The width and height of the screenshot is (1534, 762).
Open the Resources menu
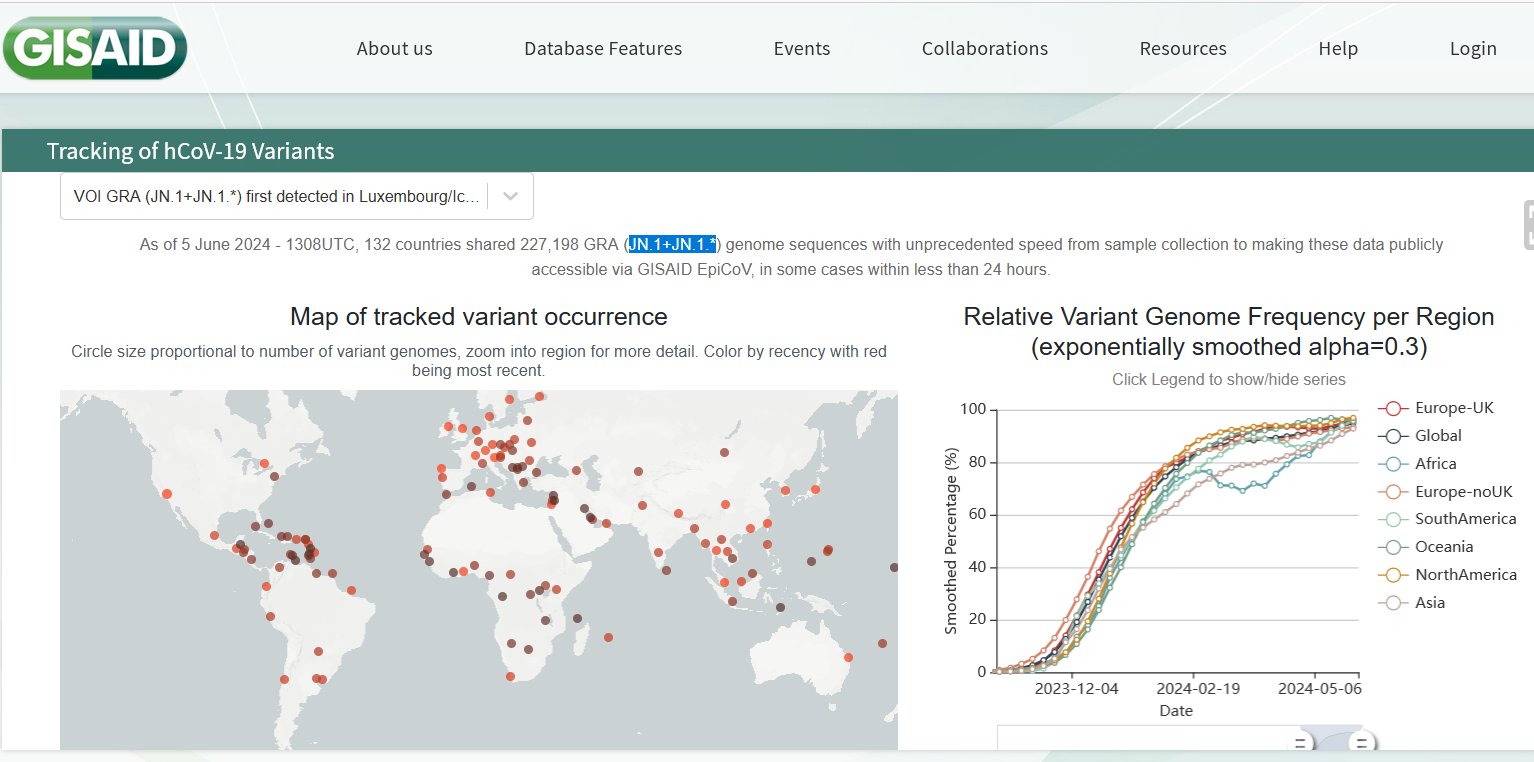(x=1183, y=49)
